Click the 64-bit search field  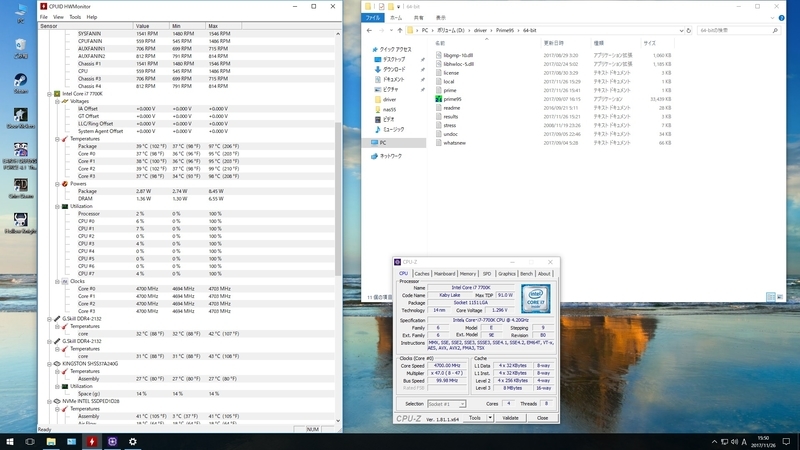coord(738,31)
